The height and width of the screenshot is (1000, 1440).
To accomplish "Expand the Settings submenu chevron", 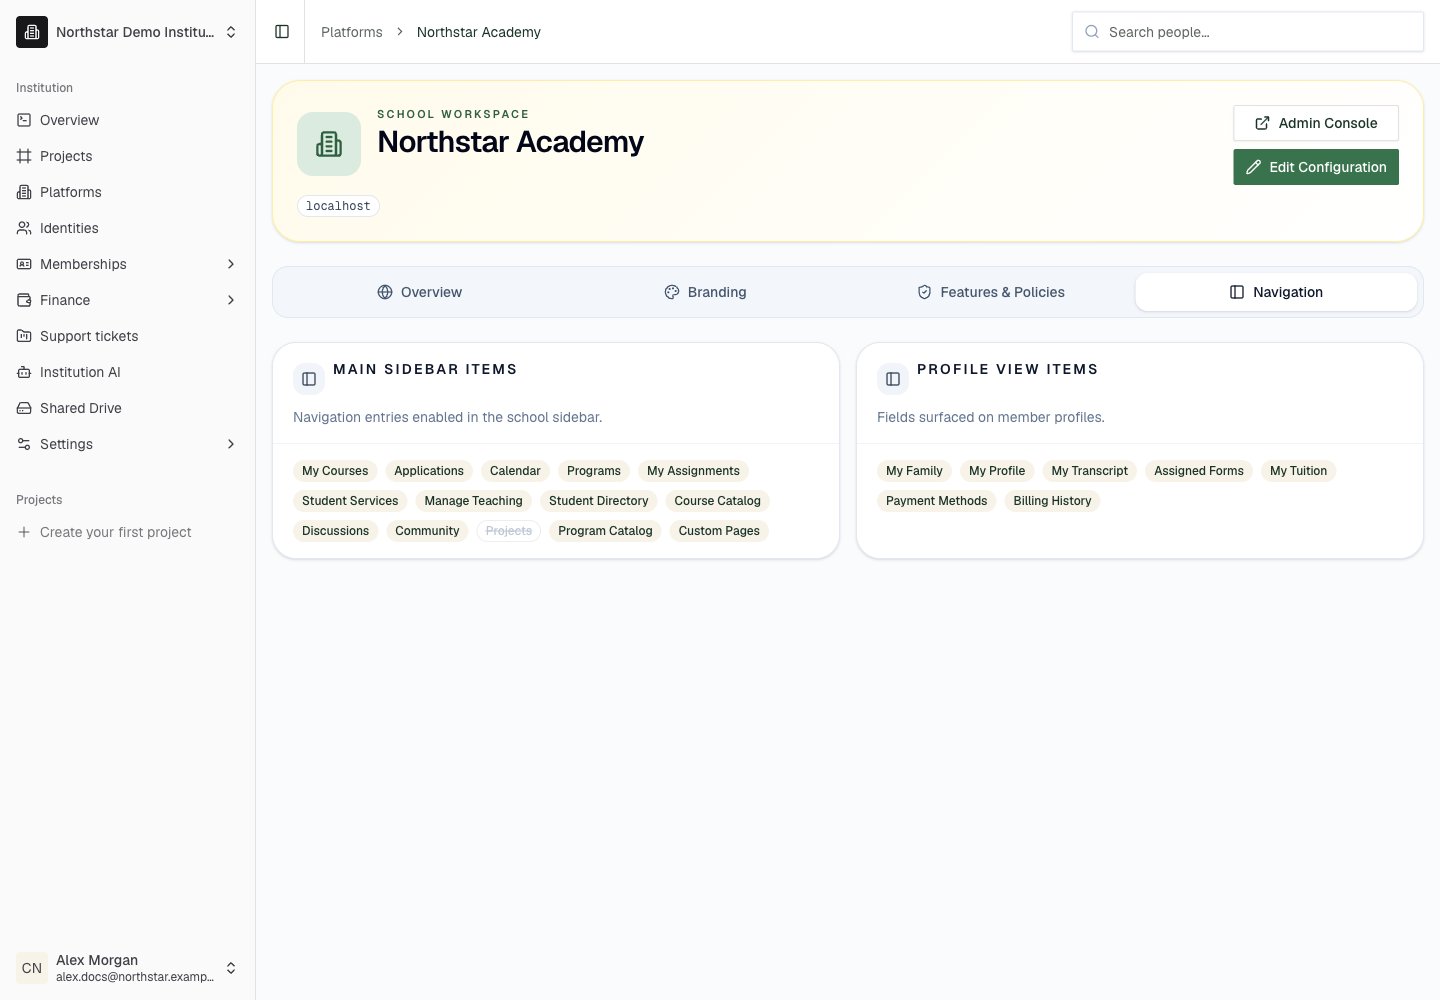I will [x=231, y=444].
